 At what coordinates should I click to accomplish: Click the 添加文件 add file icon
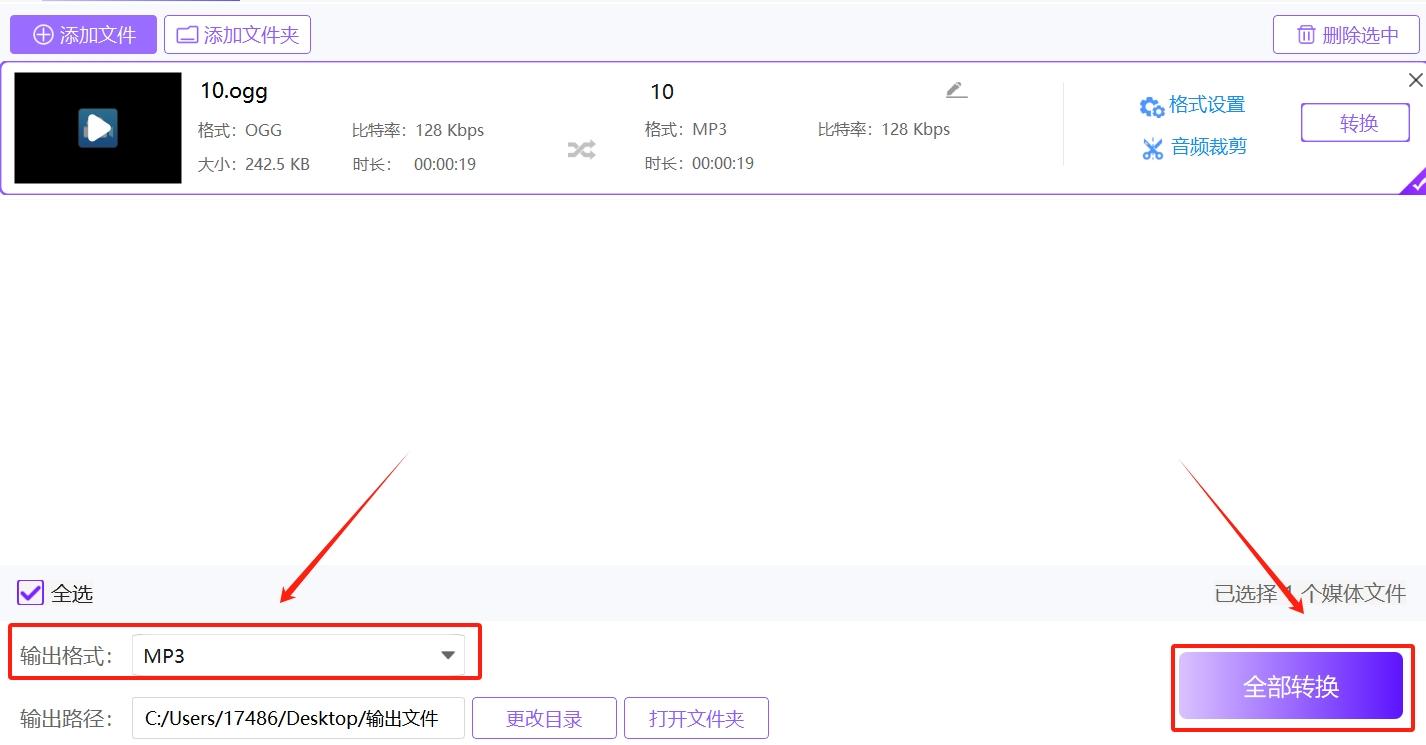click(x=42, y=34)
